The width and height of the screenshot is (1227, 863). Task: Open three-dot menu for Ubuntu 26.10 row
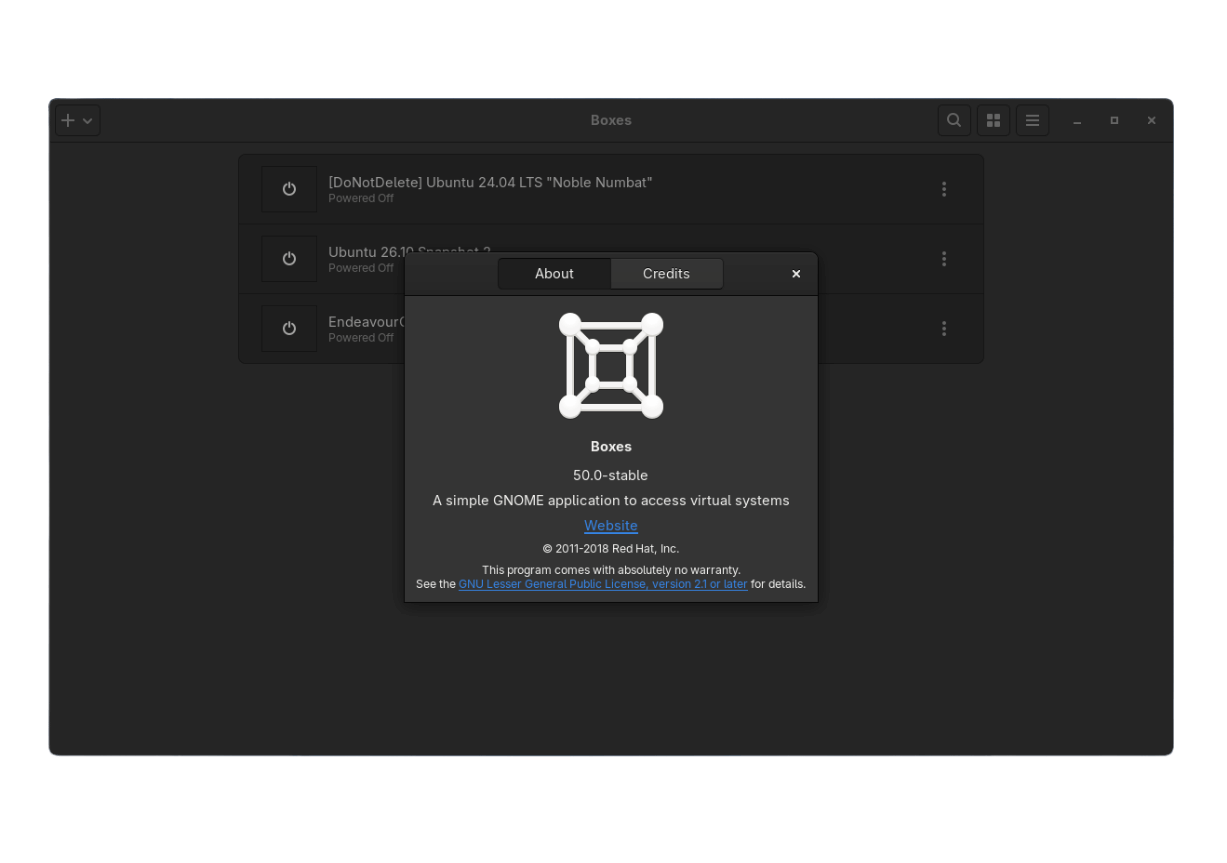tap(943, 259)
